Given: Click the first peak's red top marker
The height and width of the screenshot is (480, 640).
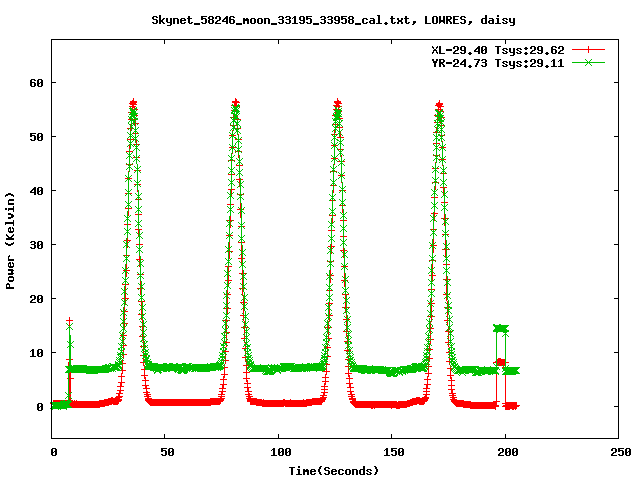Looking at the screenshot, I should 133,103.
